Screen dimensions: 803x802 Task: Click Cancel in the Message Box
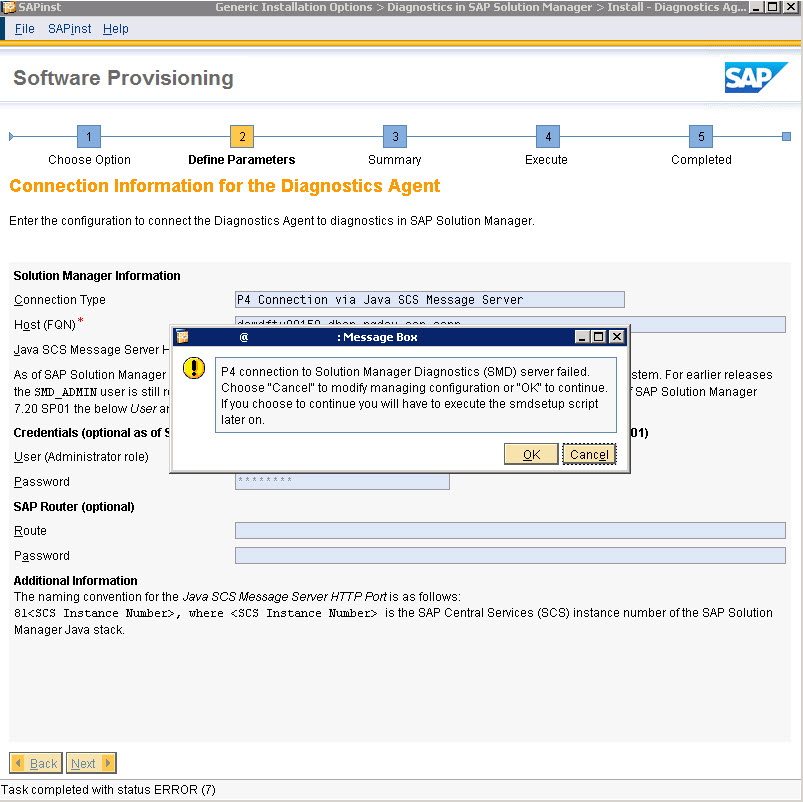(589, 454)
